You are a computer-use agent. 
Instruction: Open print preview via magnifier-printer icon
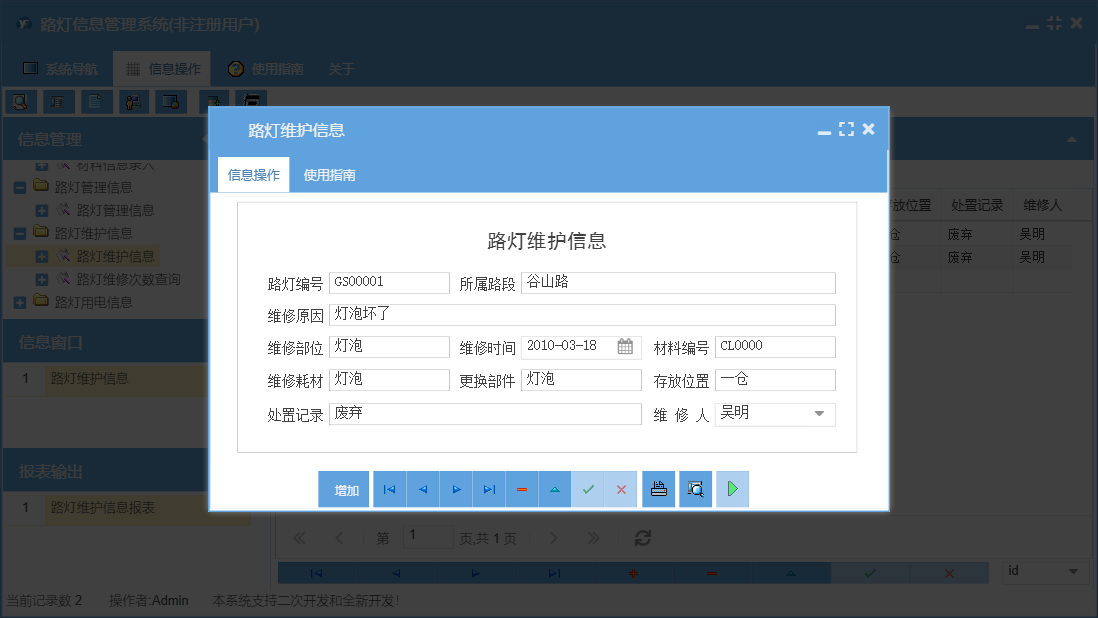pos(695,489)
